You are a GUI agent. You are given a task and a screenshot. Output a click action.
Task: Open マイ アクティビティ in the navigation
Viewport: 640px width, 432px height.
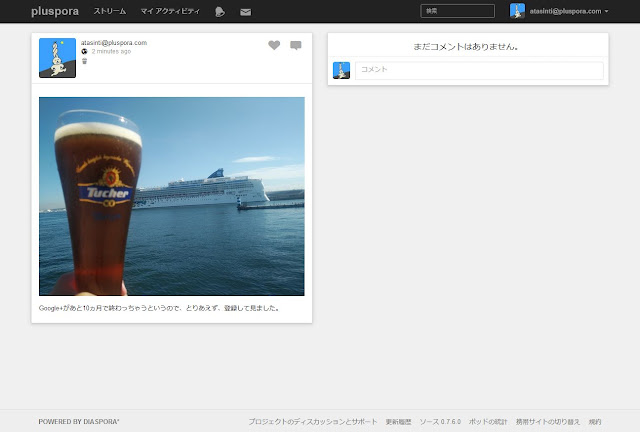coord(170,11)
